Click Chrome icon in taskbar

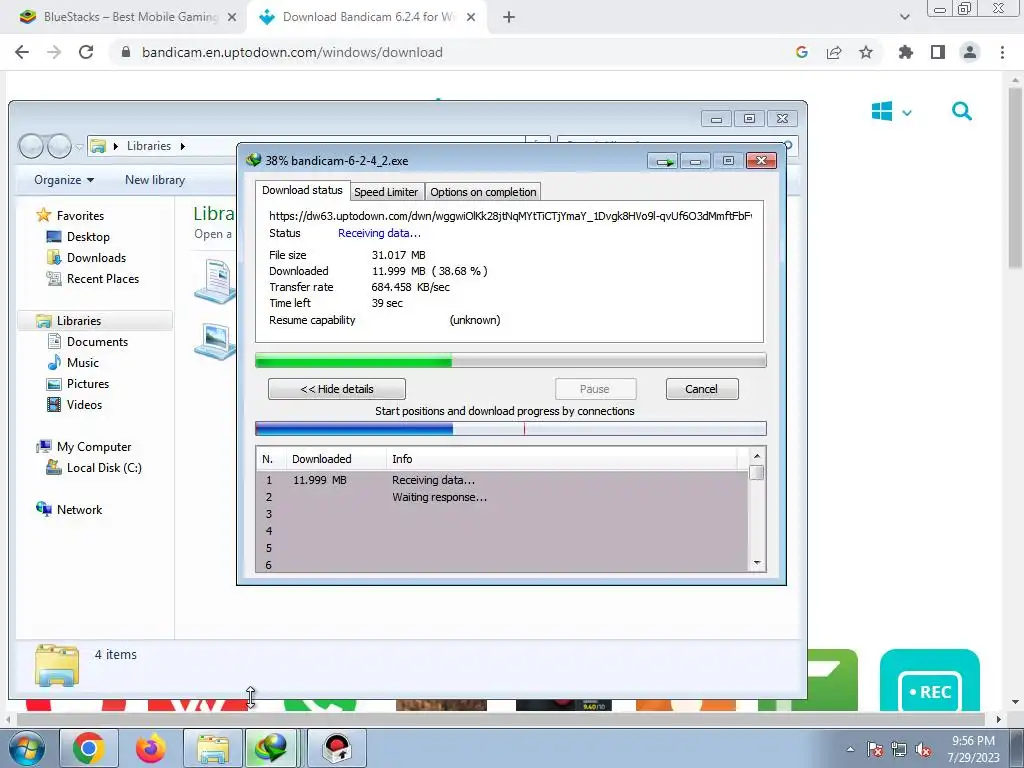click(89, 748)
